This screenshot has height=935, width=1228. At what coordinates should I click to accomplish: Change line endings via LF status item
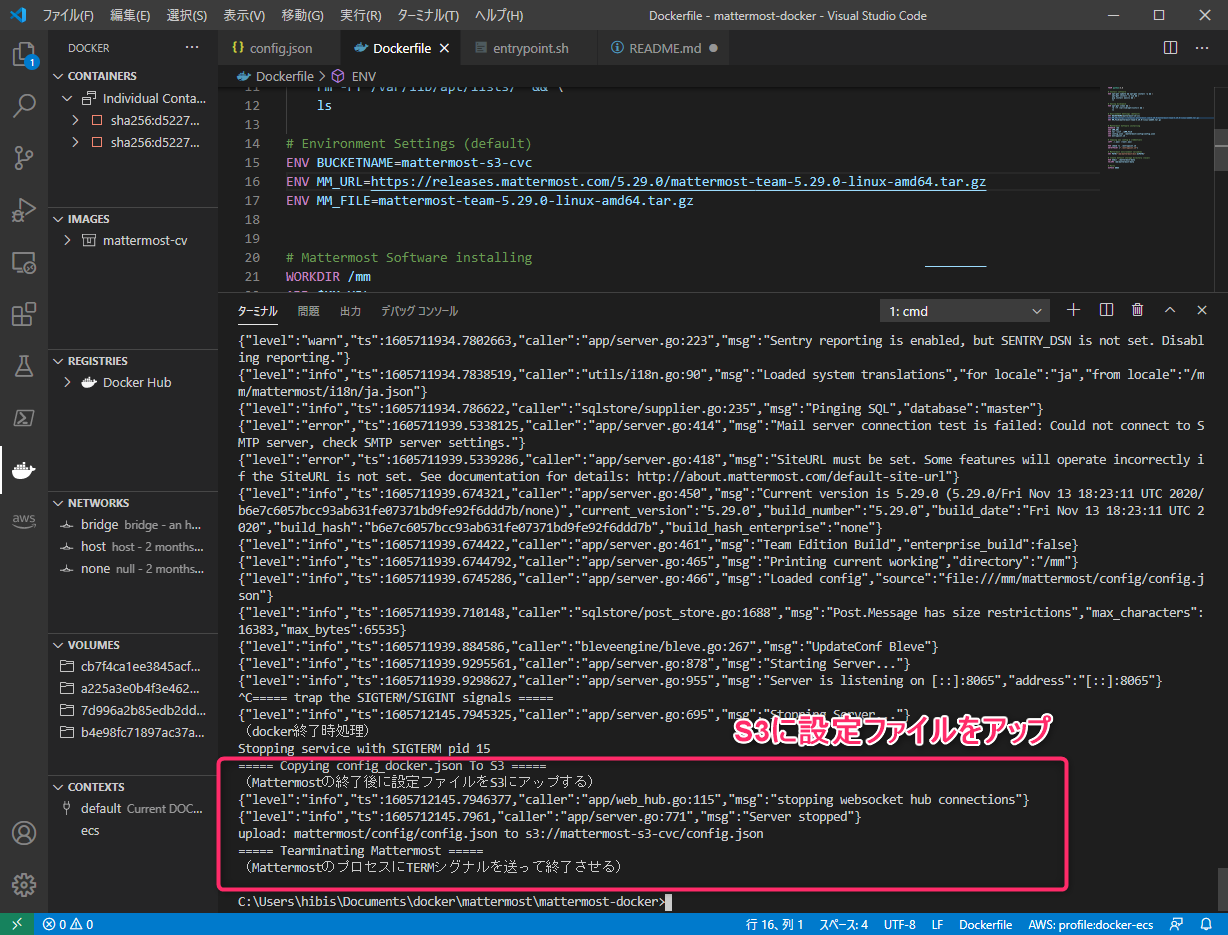tap(937, 924)
